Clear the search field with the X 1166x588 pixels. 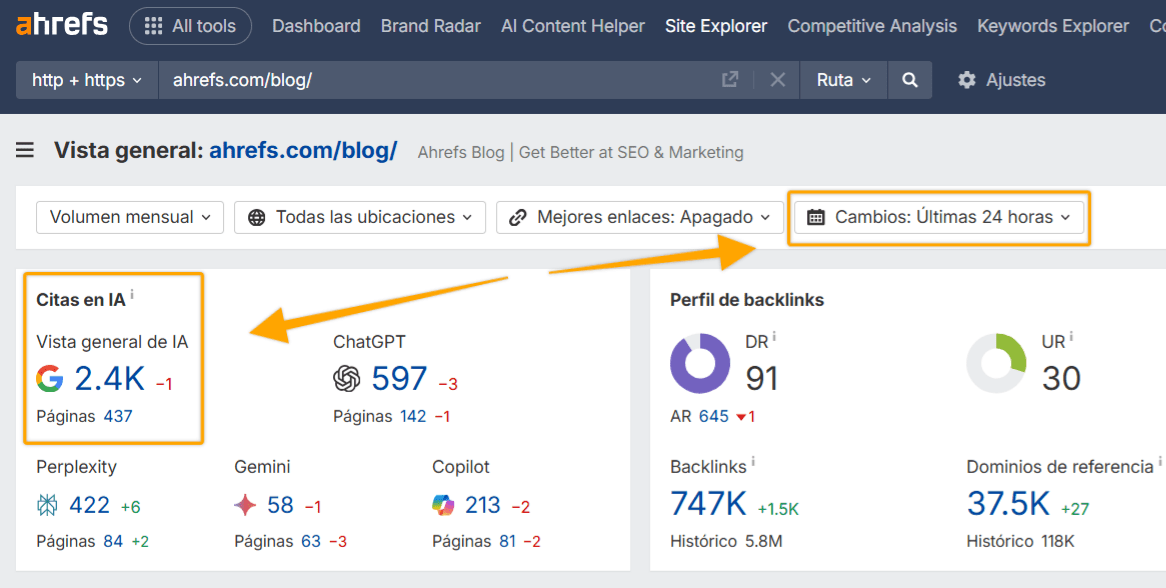coord(777,79)
